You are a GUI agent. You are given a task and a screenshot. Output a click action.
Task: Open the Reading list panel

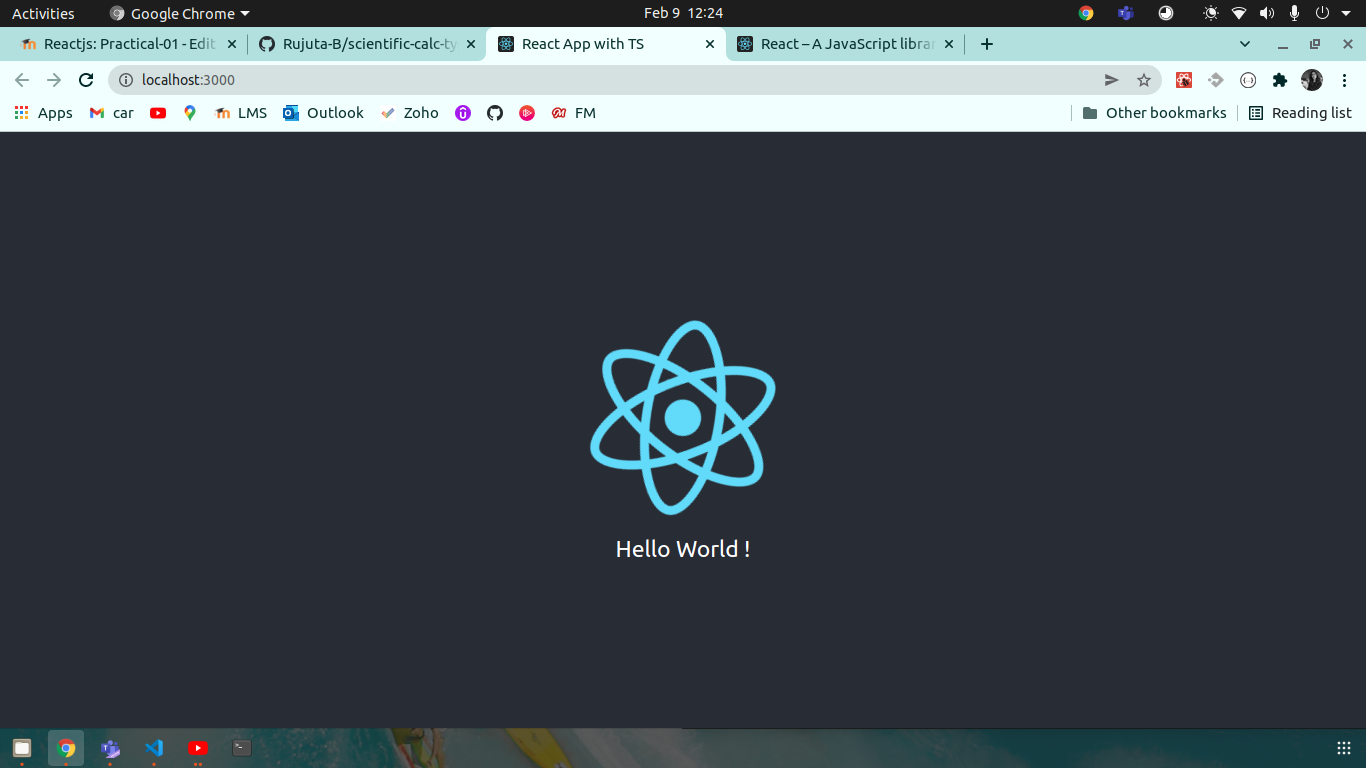pyautogui.click(x=1300, y=113)
